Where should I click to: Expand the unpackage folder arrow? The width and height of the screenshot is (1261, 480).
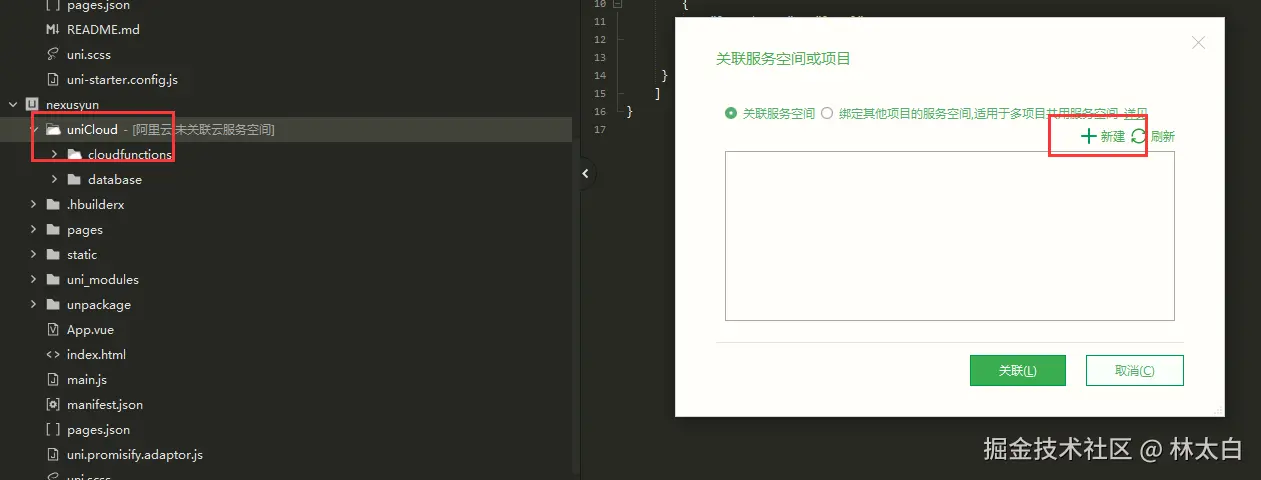(x=34, y=304)
